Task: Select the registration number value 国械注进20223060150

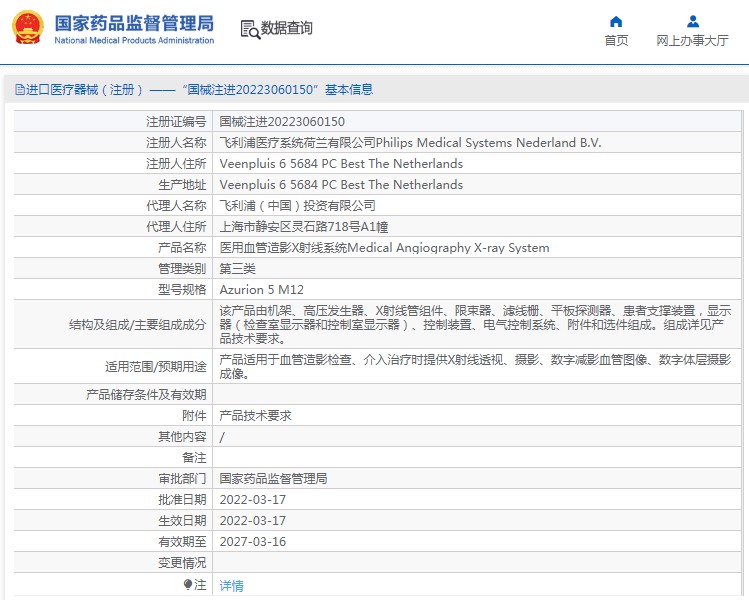Action: [x=282, y=122]
